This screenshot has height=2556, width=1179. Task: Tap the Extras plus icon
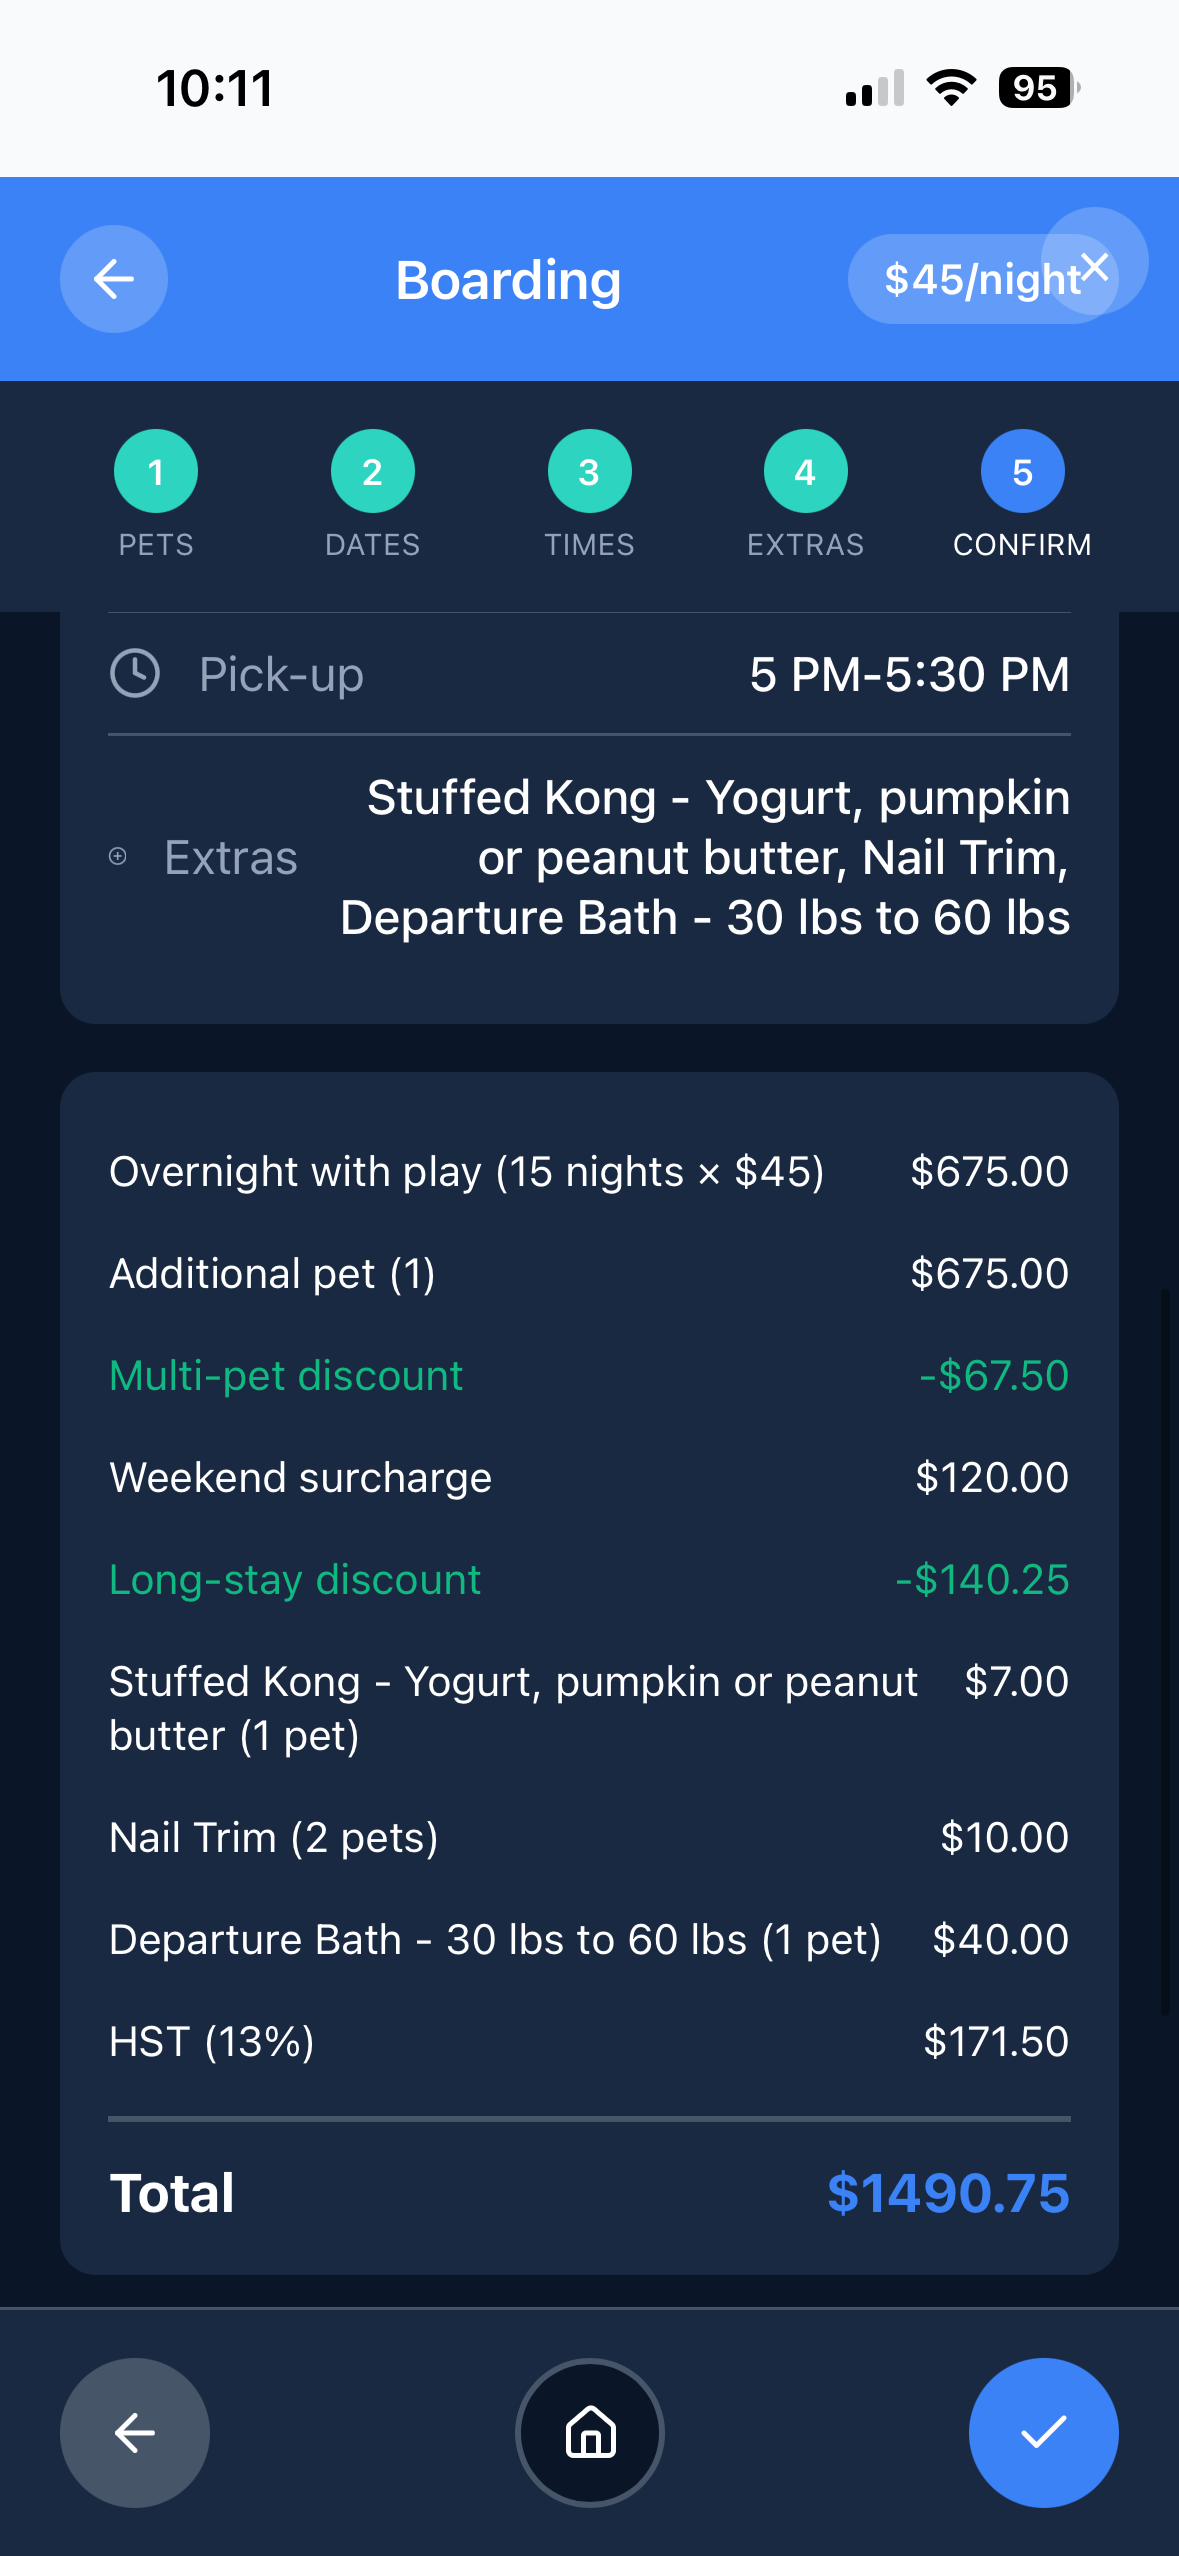pyautogui.click(x=118, y=856)
